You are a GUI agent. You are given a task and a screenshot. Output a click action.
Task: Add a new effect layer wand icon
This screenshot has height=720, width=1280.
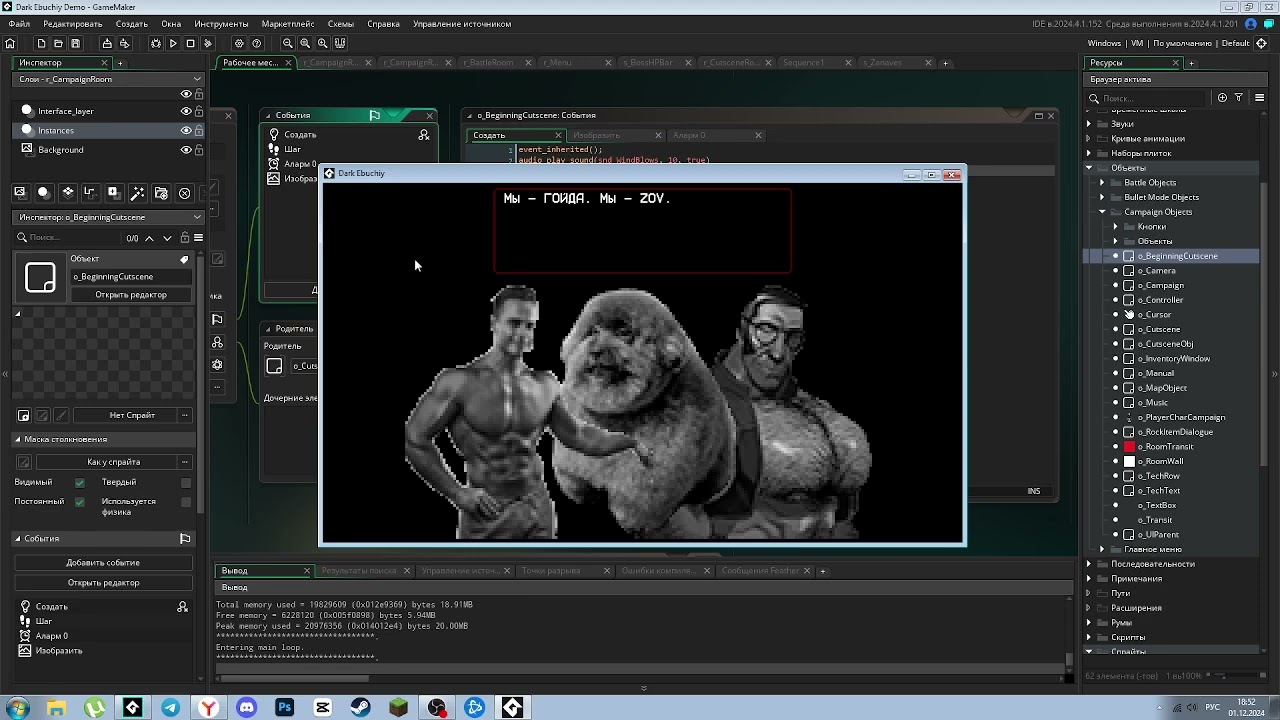137,192
